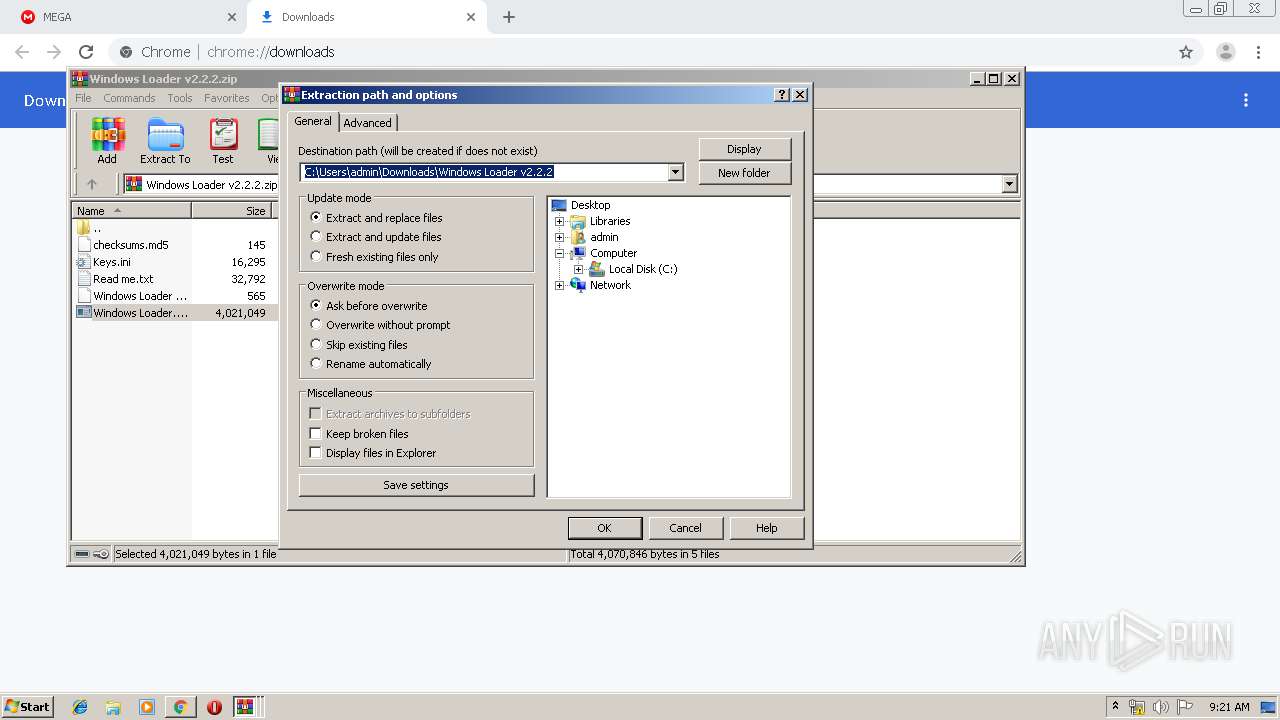Open the destination path dropdown arrow
Viewport: 1280px width, 720px height.
coord(675,172)
